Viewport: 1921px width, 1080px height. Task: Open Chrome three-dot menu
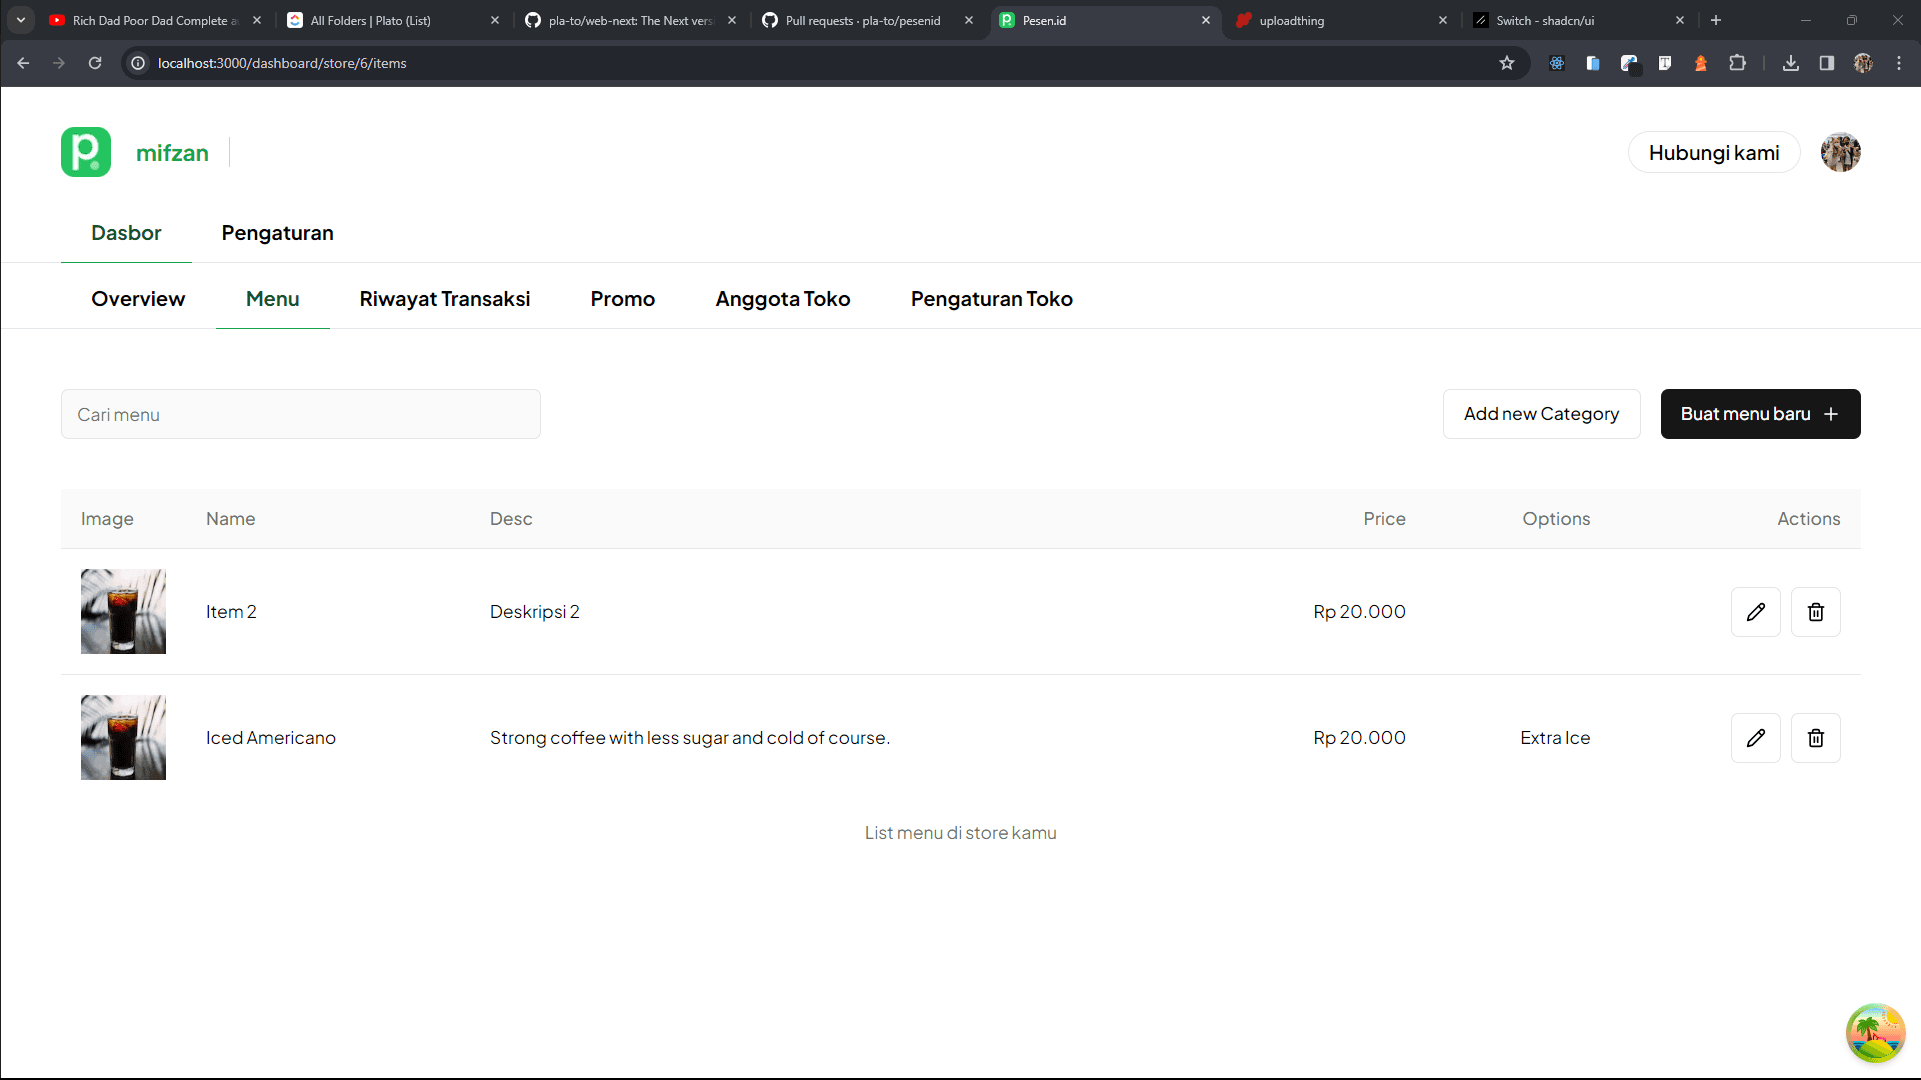coord(1898,63)
